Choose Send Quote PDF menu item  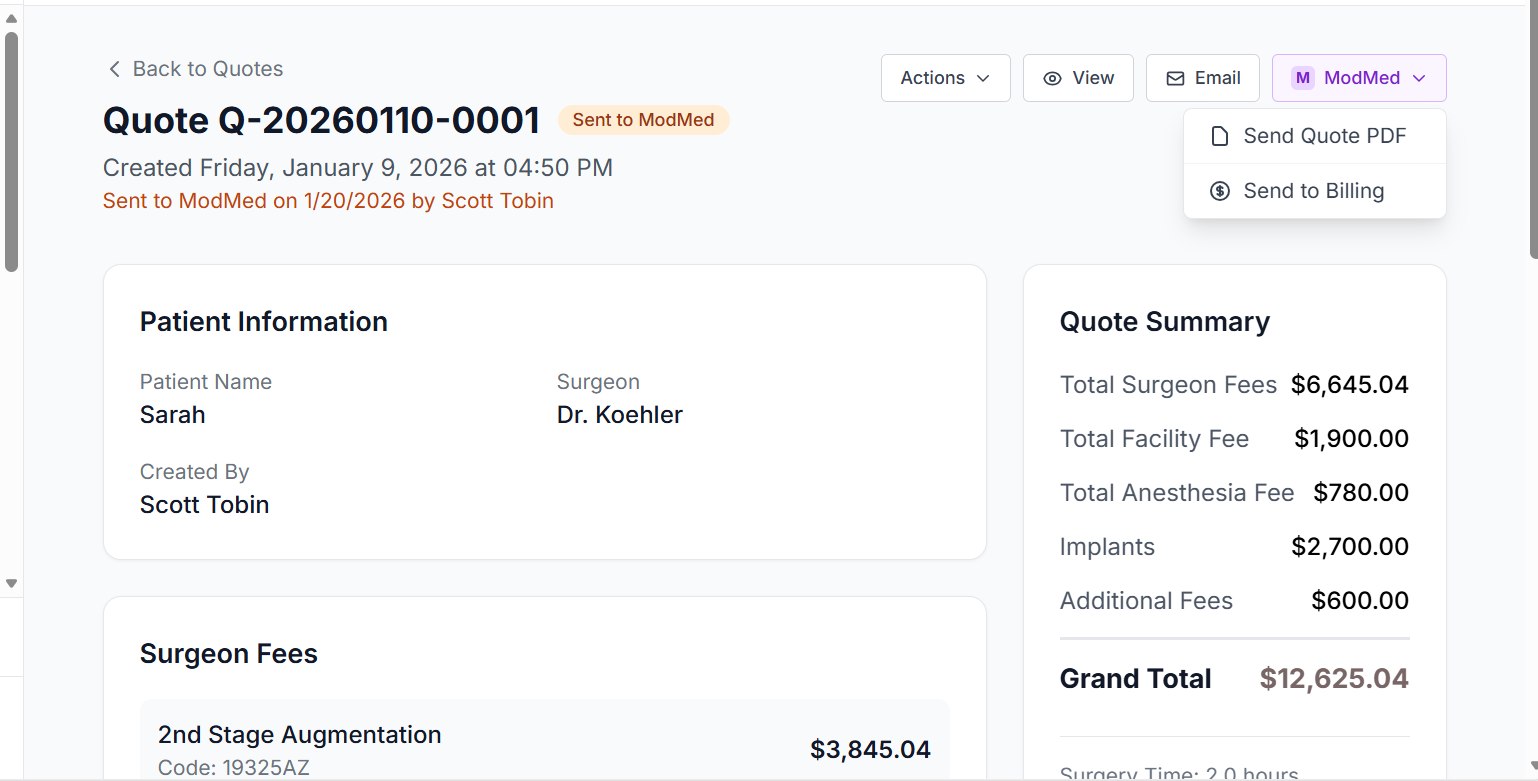tap(1315, 136)
